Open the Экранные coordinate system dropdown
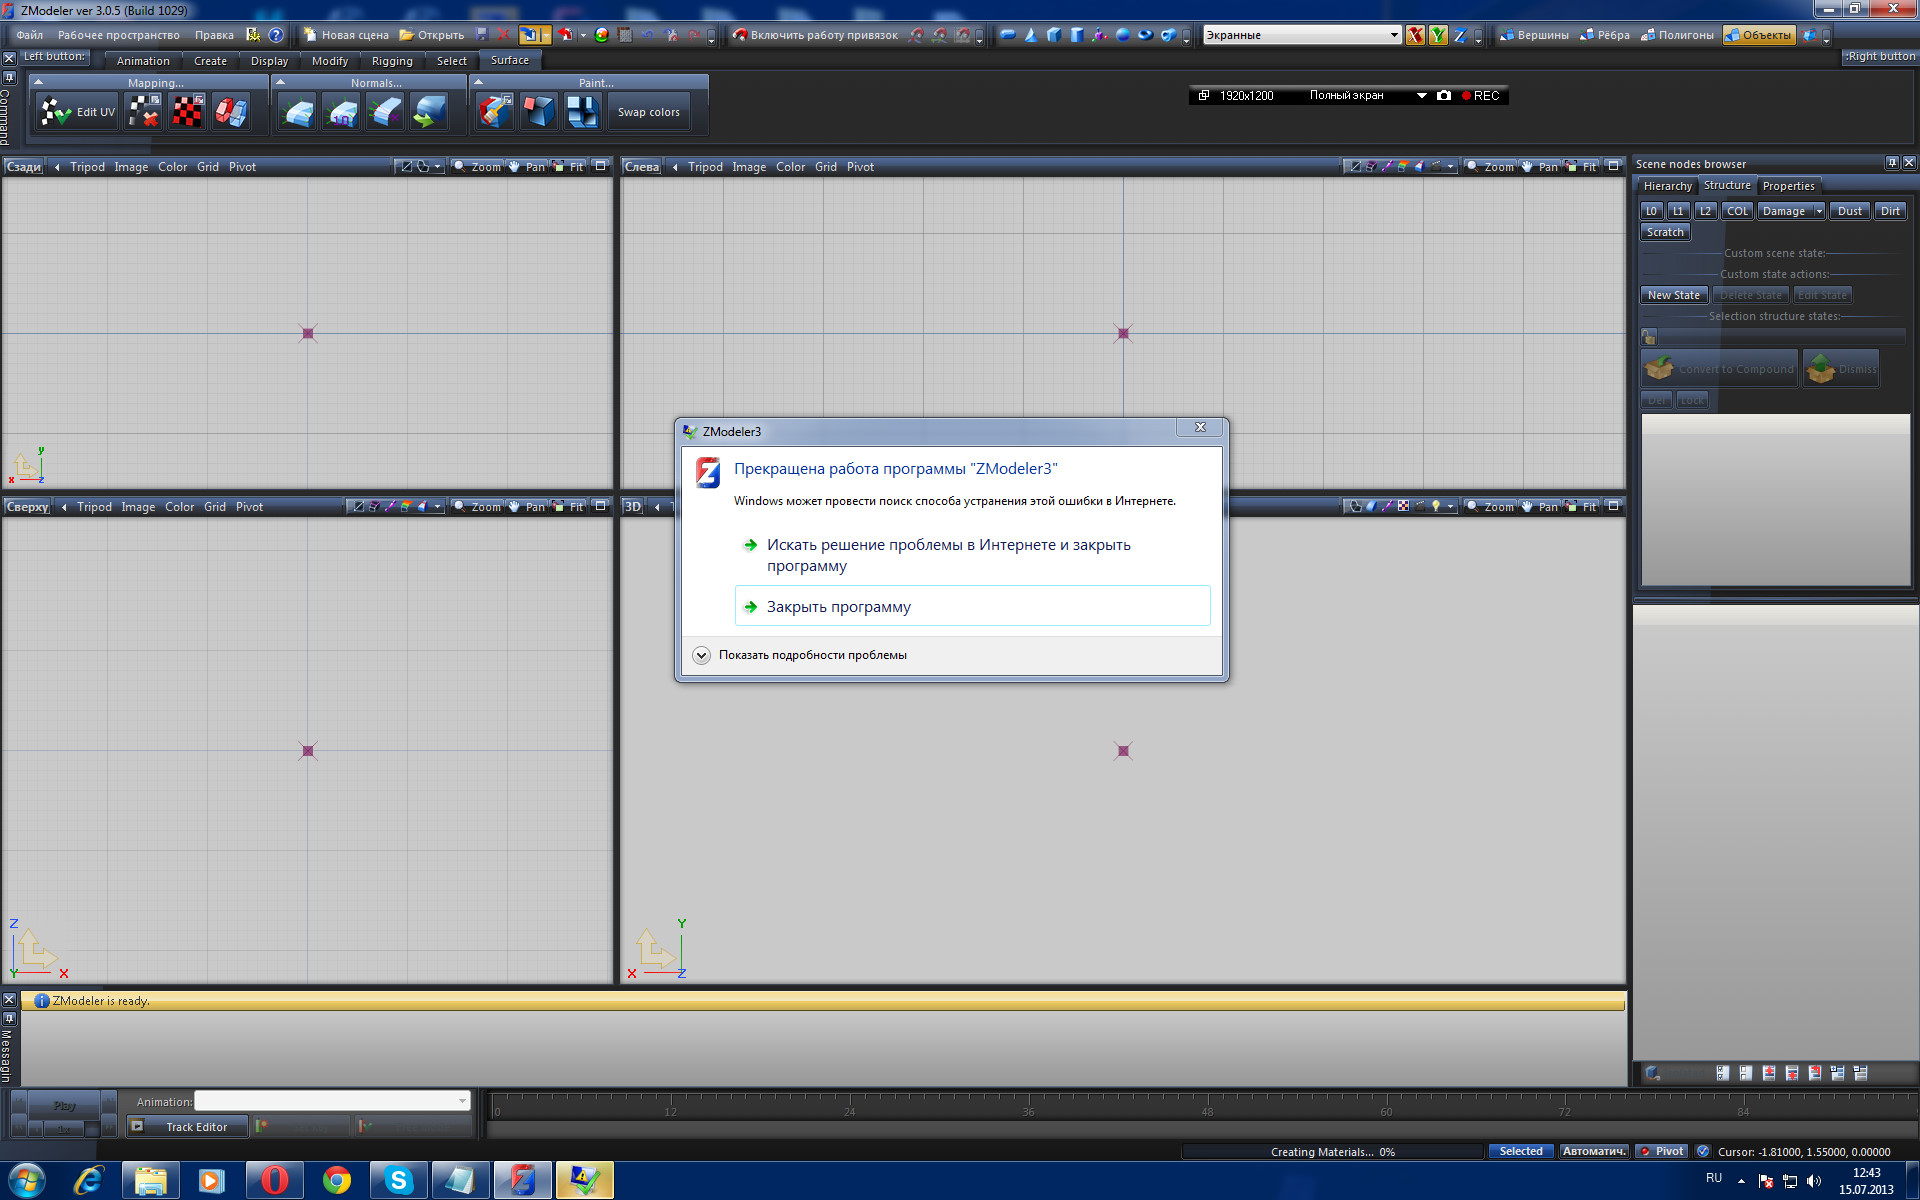This screenshot has width=1920, height=1200. pos(1393,35)
